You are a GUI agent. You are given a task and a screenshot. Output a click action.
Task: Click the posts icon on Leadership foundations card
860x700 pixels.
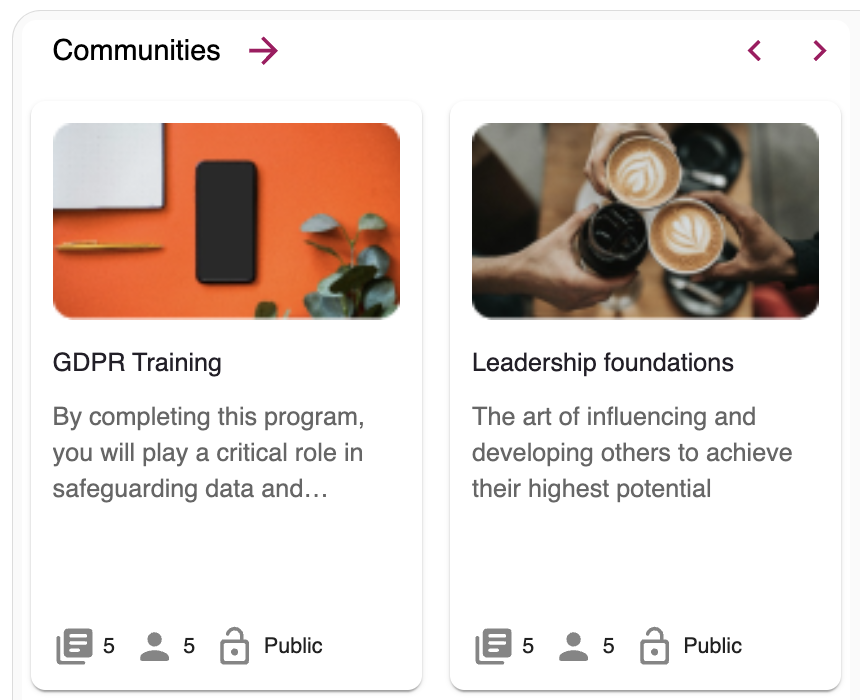tap(493, 646)
